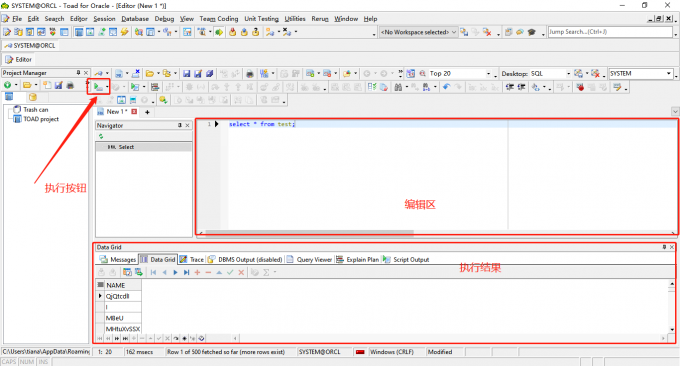680x366 pixels.
Task: Switch to the Script Output tab
Action: click(406, 259)
